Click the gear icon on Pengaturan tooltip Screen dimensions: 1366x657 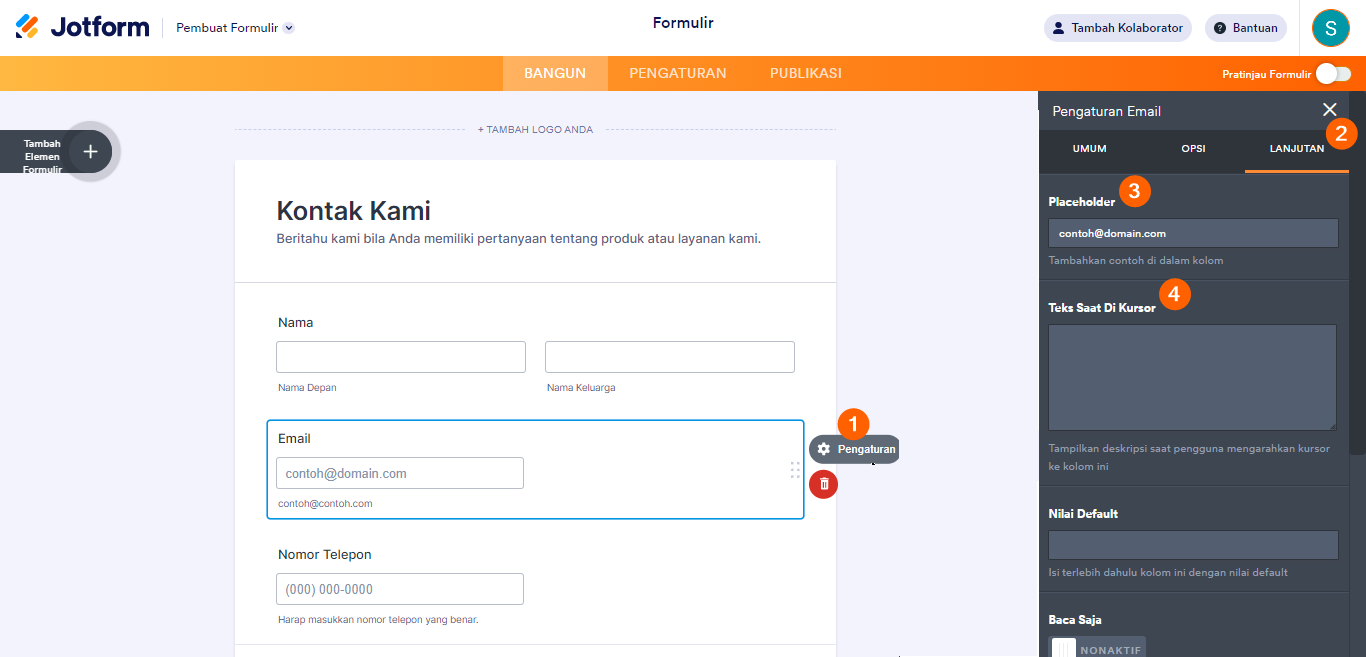(823, 449)
